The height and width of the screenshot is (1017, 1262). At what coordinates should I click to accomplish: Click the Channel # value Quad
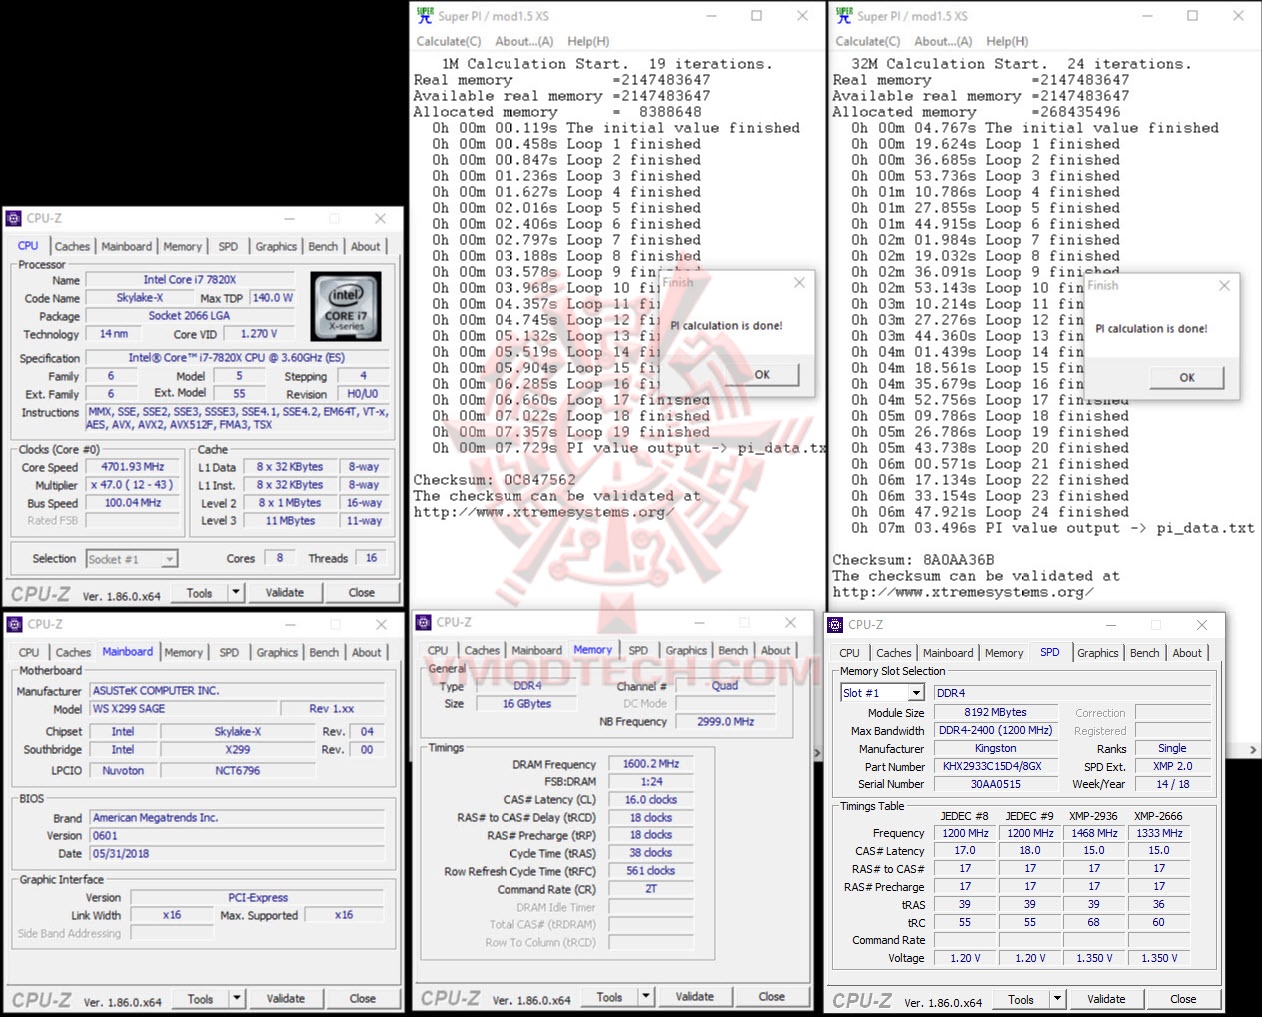click(x=725, y=686)
